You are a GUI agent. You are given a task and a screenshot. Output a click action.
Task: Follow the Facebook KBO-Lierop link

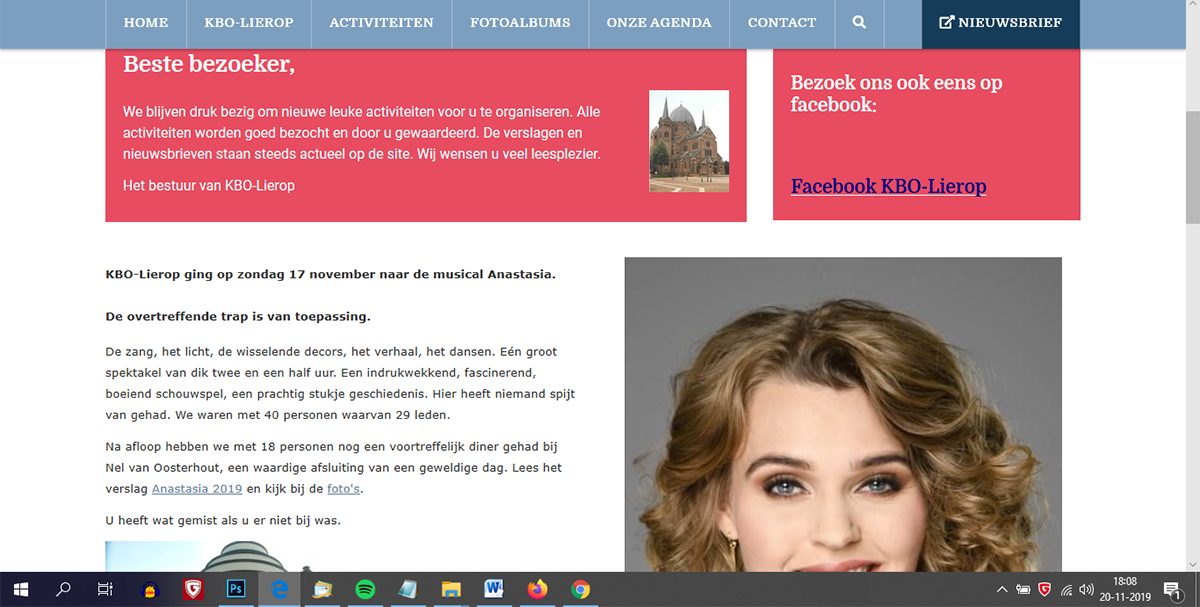coord(888,186)
